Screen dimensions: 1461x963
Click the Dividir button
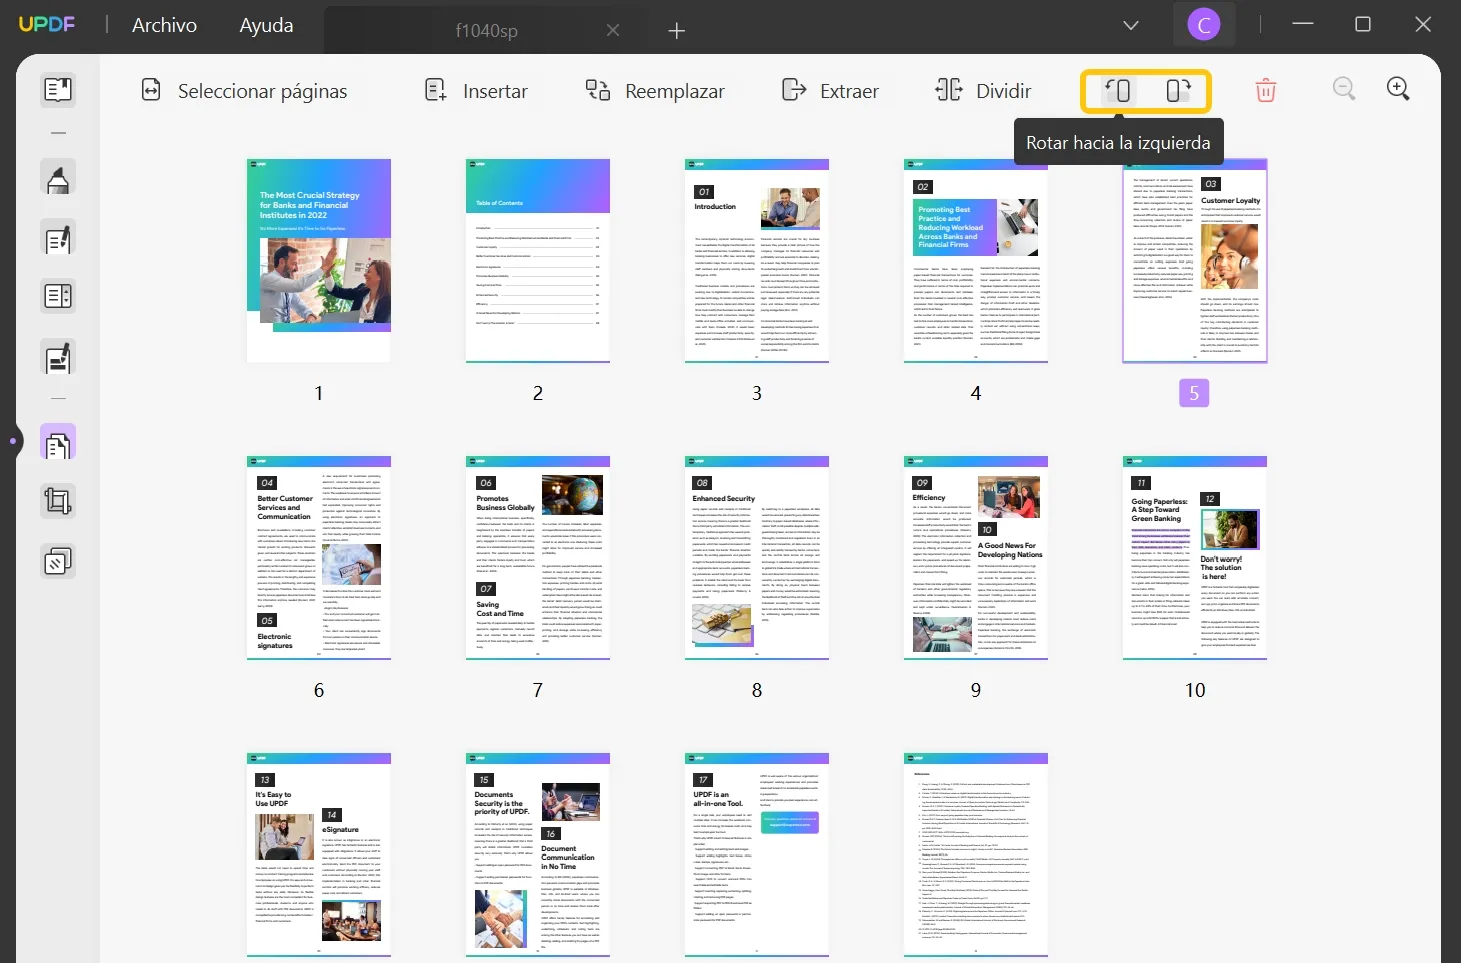coord(983,91)
